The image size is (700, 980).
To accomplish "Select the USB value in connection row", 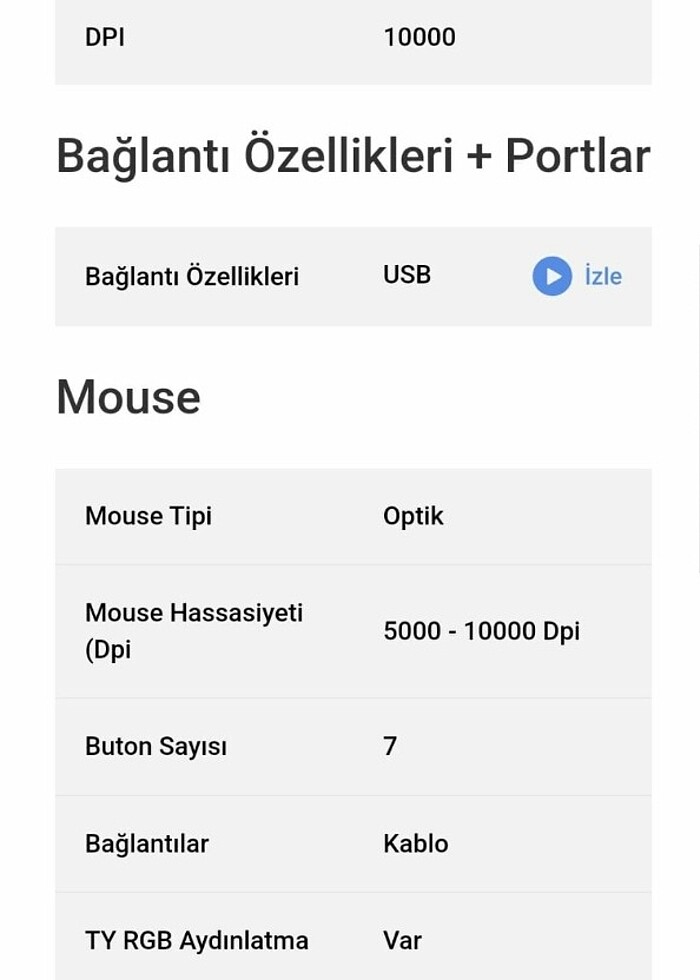I will tap(406, 276).
